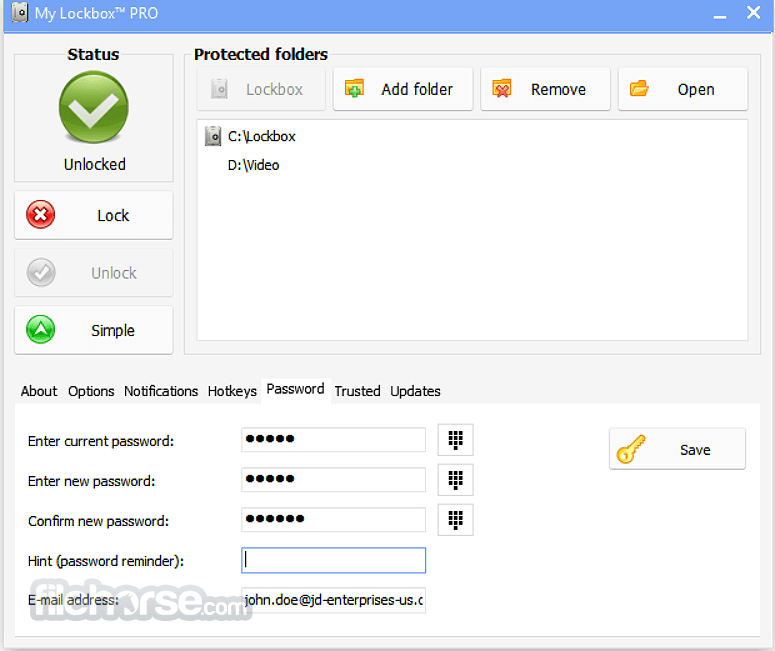
Task: Click the Open folder icon
Action: [639, 88]
